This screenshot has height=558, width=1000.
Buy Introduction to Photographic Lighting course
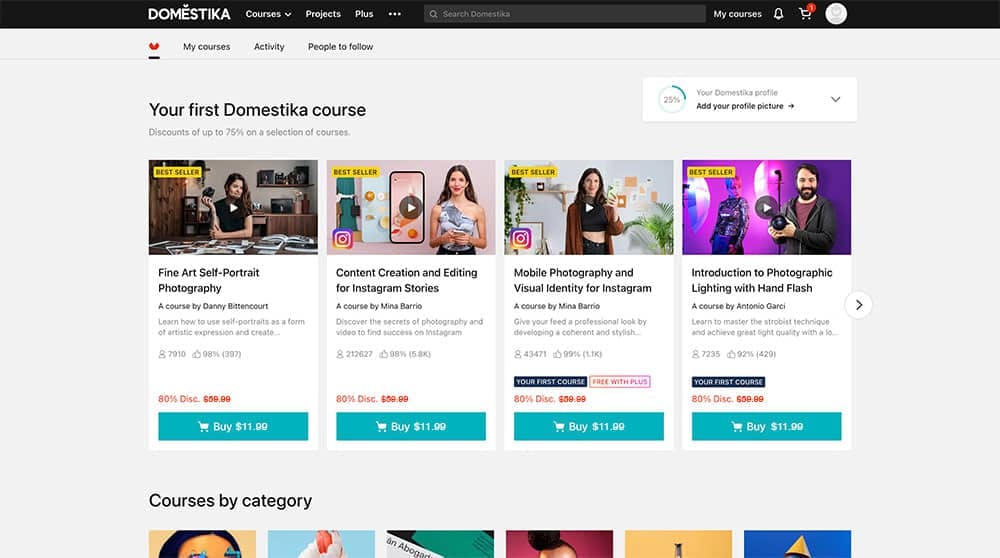[x=767, y=426]
